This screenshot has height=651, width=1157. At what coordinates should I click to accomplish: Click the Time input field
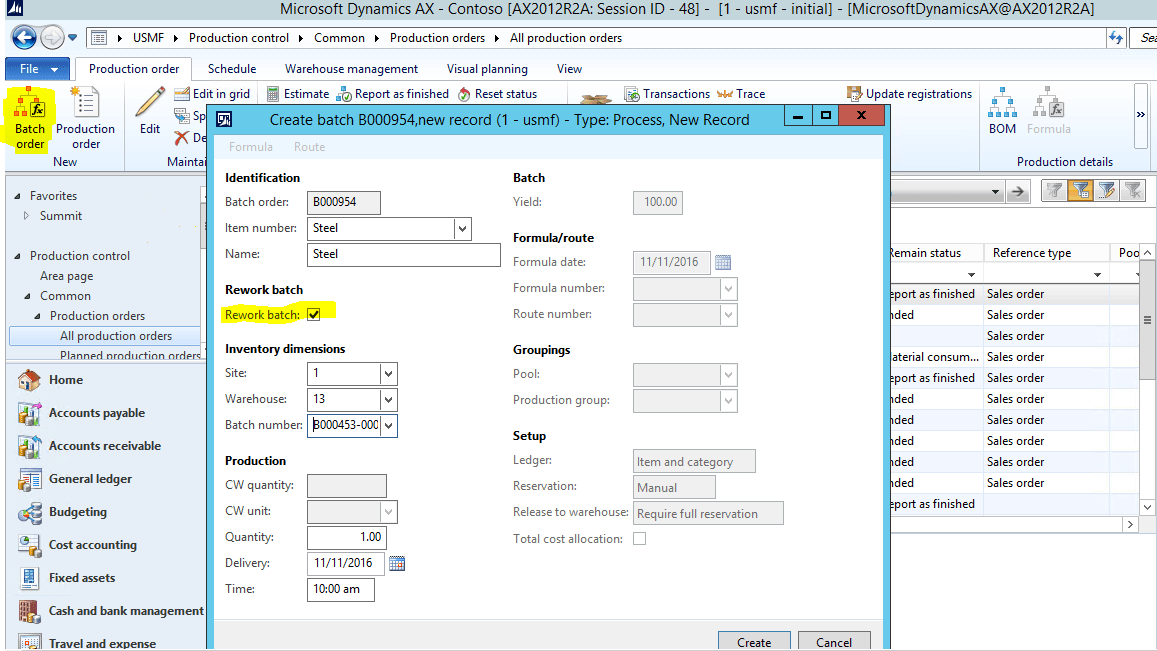[x=340, y=589]
